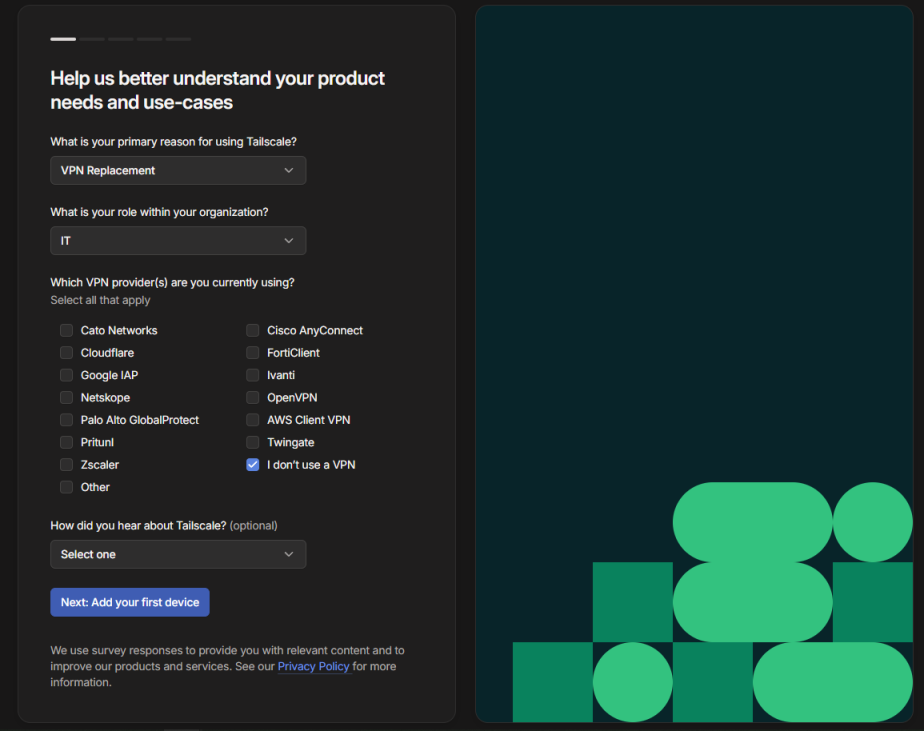924x731 pixels.
Task: Check the Other VPN provider box
Action: click(x=66, y=487)
